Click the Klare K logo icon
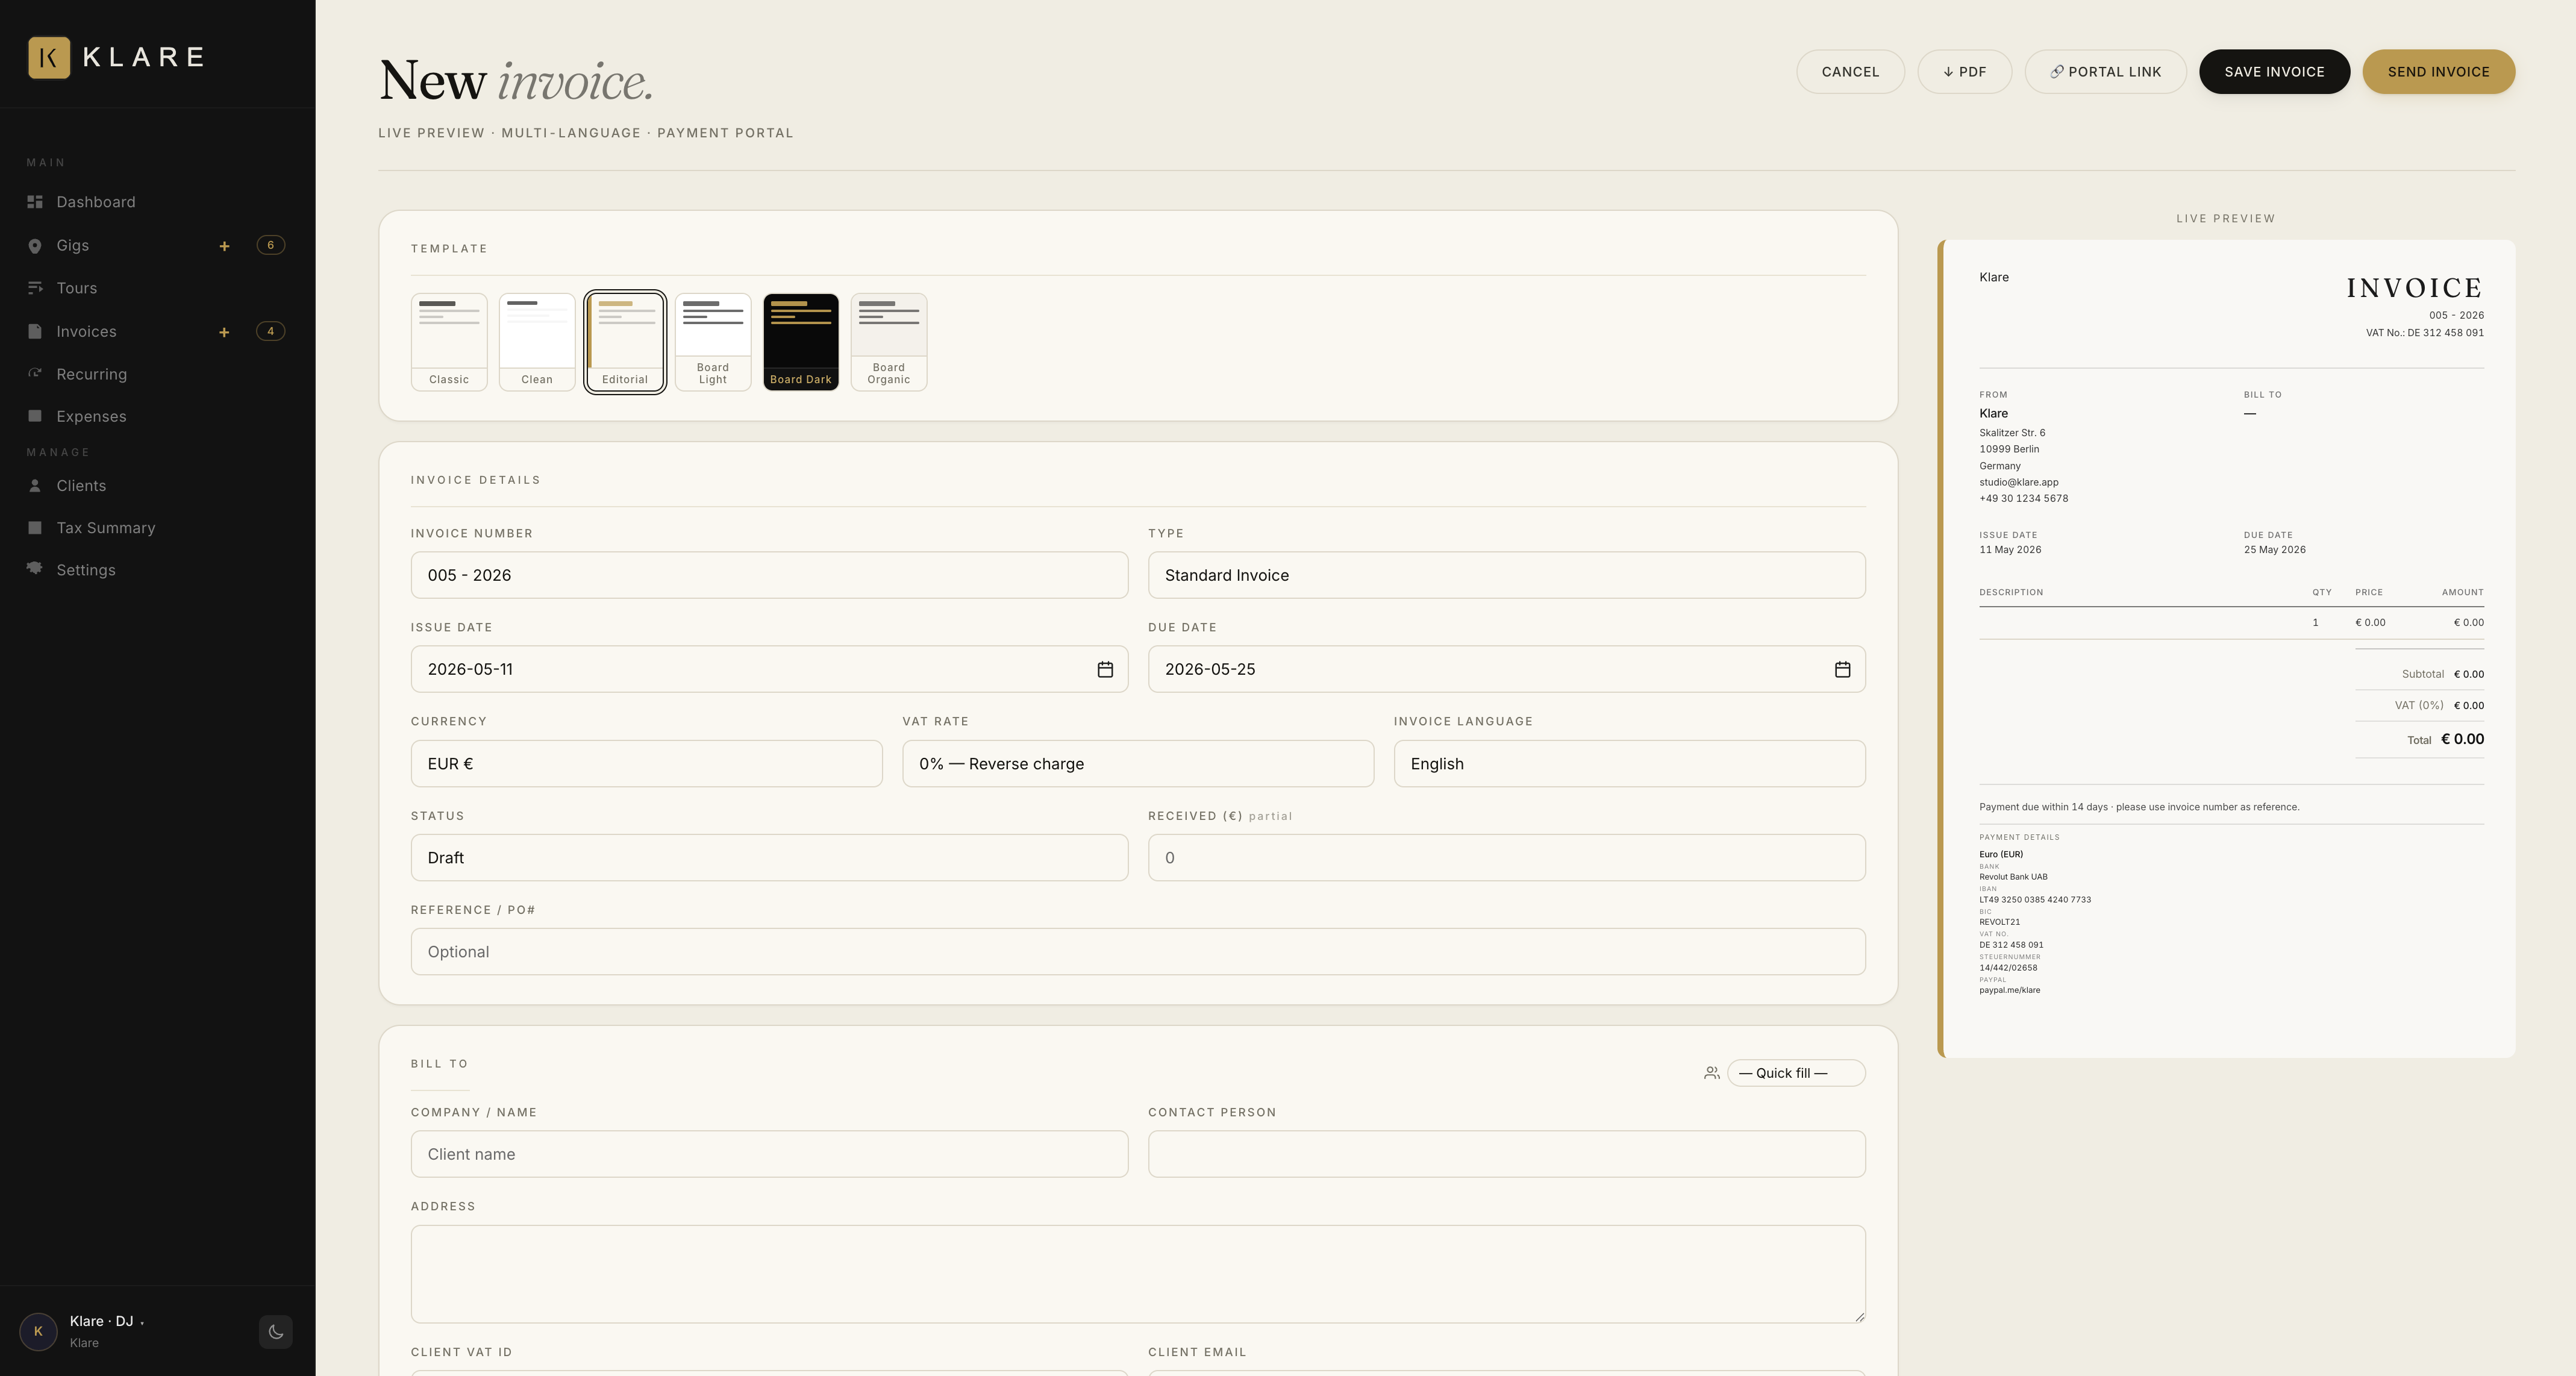2576x1376 pixels. [48, 57]
